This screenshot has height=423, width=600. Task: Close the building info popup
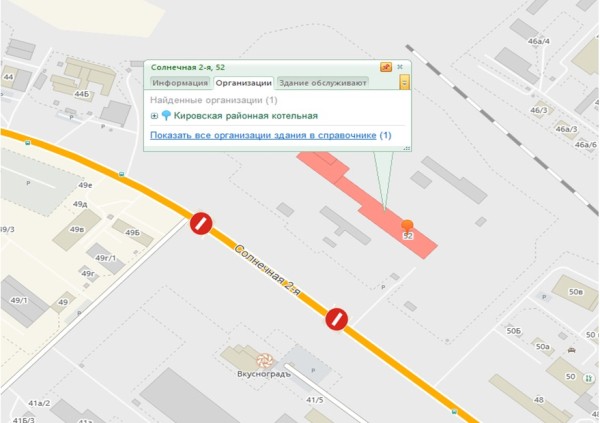[400, 67]
